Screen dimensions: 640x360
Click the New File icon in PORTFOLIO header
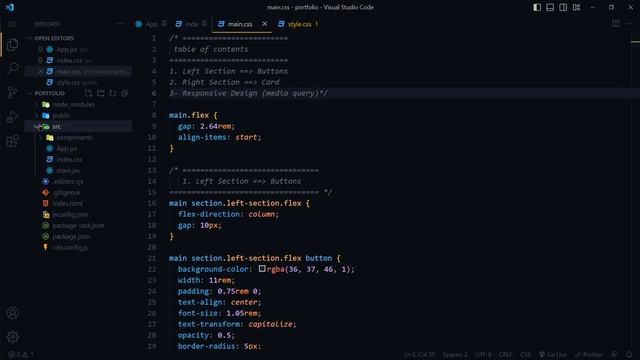89,93
